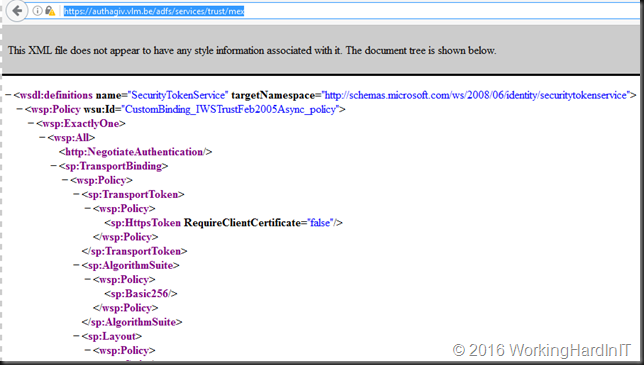The width and height of the screenshot is (644, 365).
Task: Click the targetNamespace schemas.microsoft.com URL value
Action: (x=475, y=95)
